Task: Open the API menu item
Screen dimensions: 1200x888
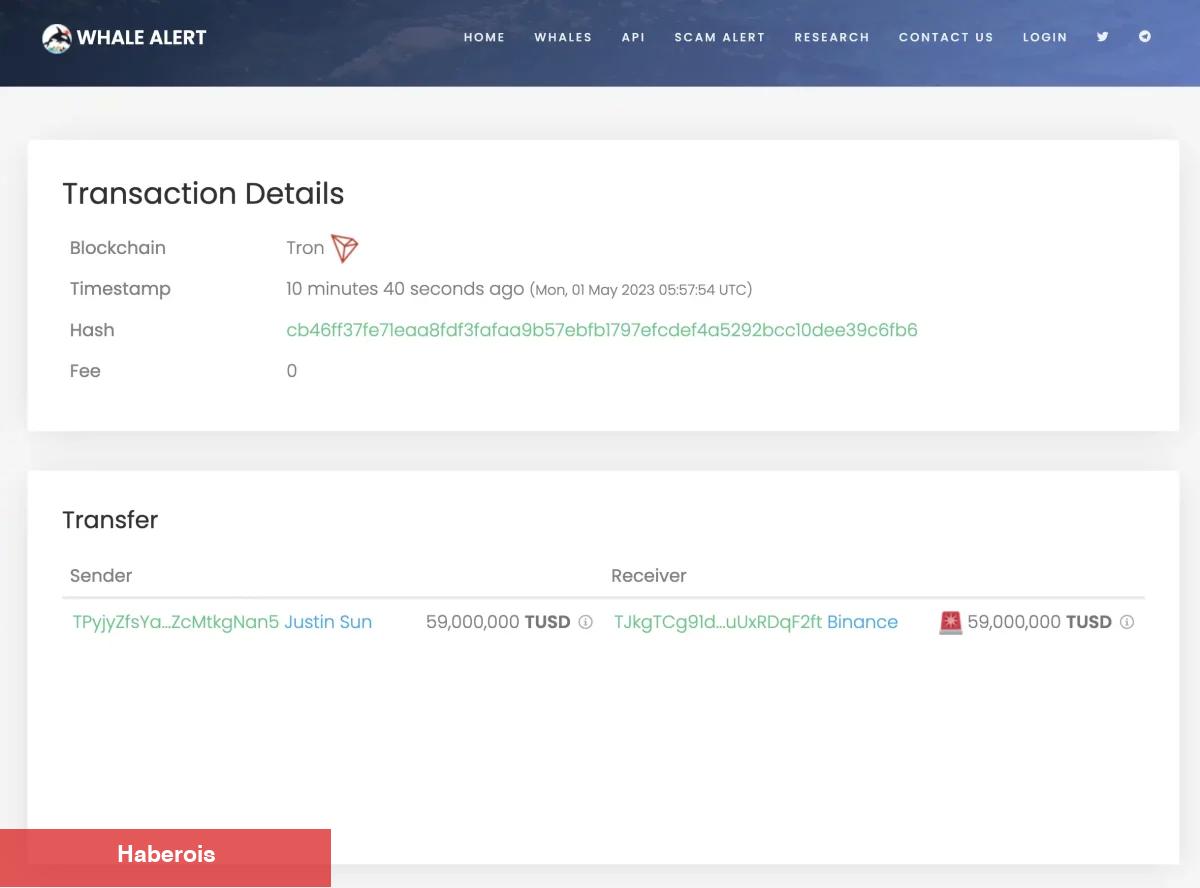Action: [x=633, y=37]
